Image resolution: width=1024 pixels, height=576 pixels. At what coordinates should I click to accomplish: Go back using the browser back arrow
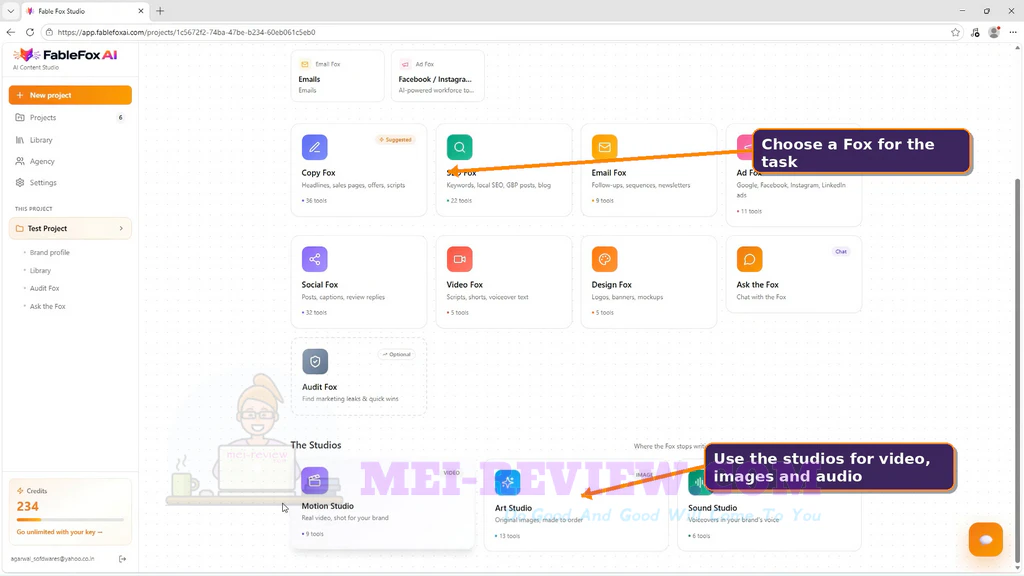[x=10, y=32]
